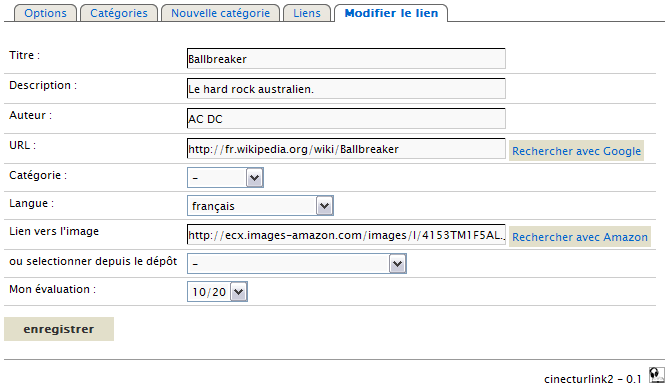Screen dimensions: 670x388
Task: Open the dépôt image selection dropdown
Action: [297, 264]
